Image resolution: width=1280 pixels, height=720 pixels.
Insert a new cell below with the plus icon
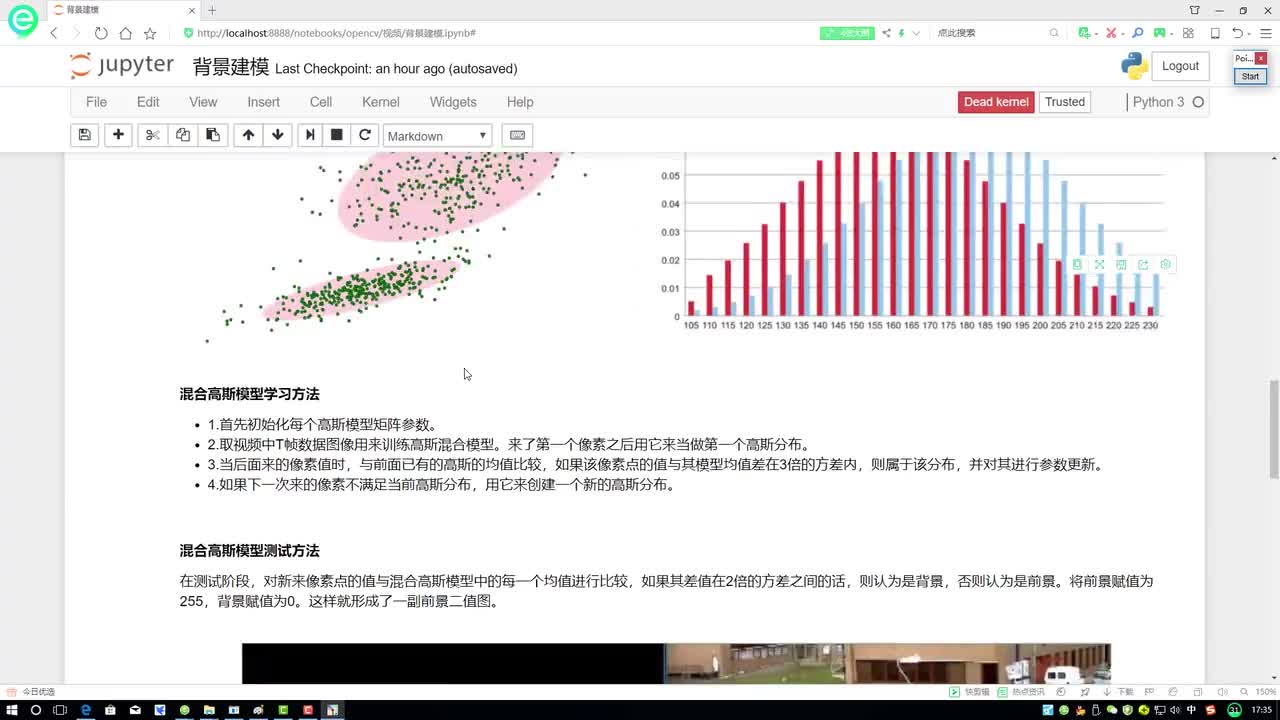click(118, 135)
